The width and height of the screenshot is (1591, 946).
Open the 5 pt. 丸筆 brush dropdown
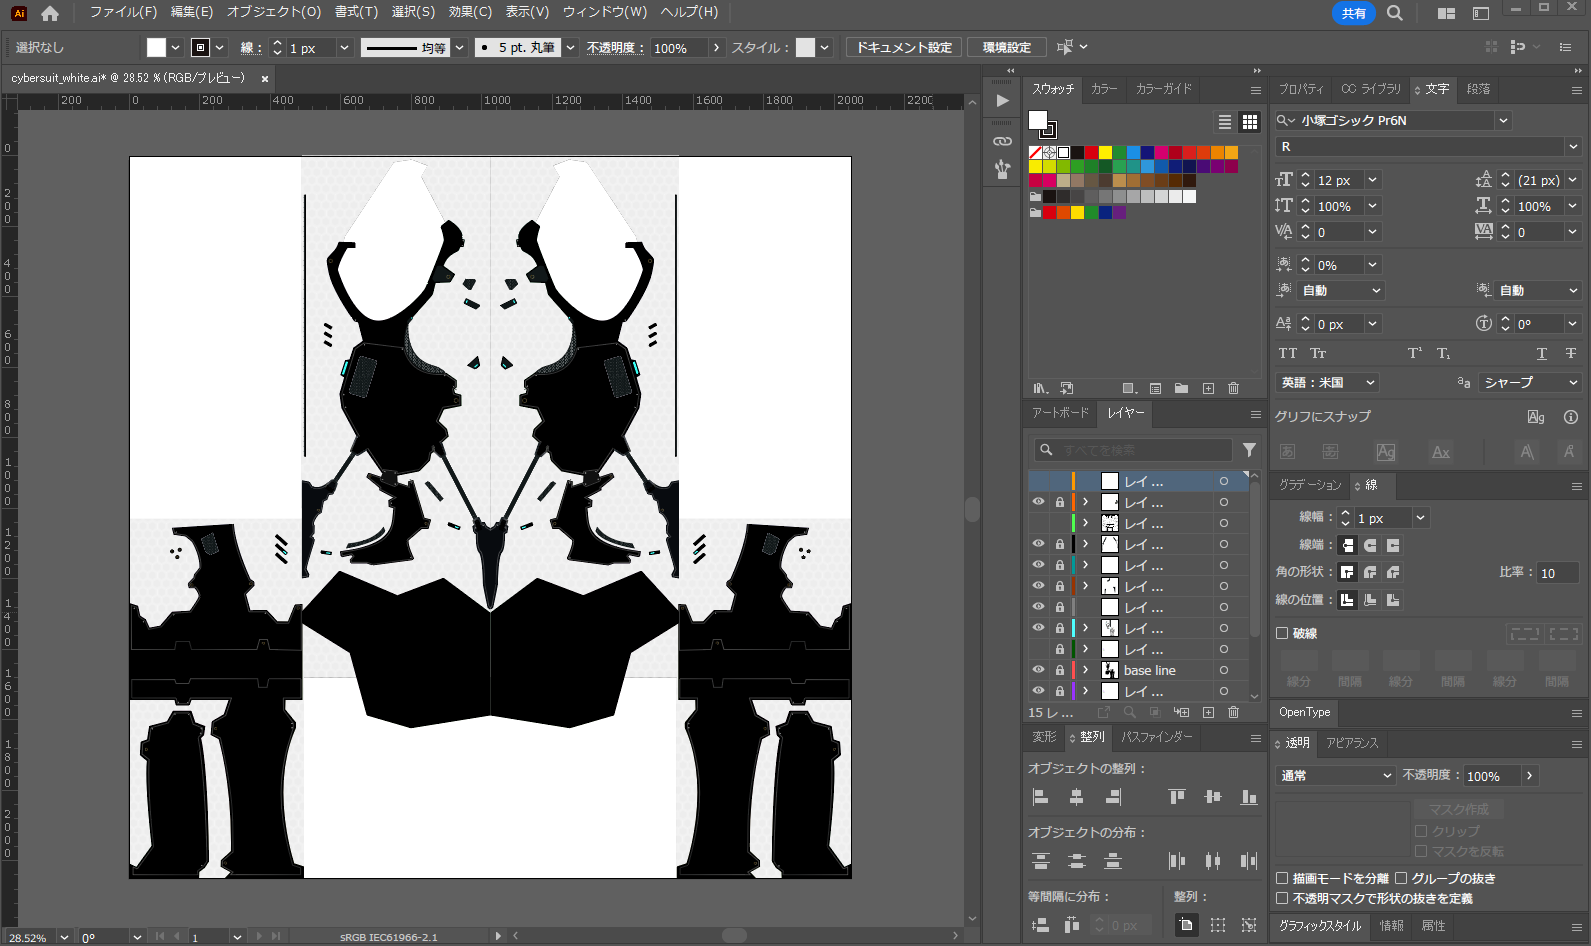[570, 48]
